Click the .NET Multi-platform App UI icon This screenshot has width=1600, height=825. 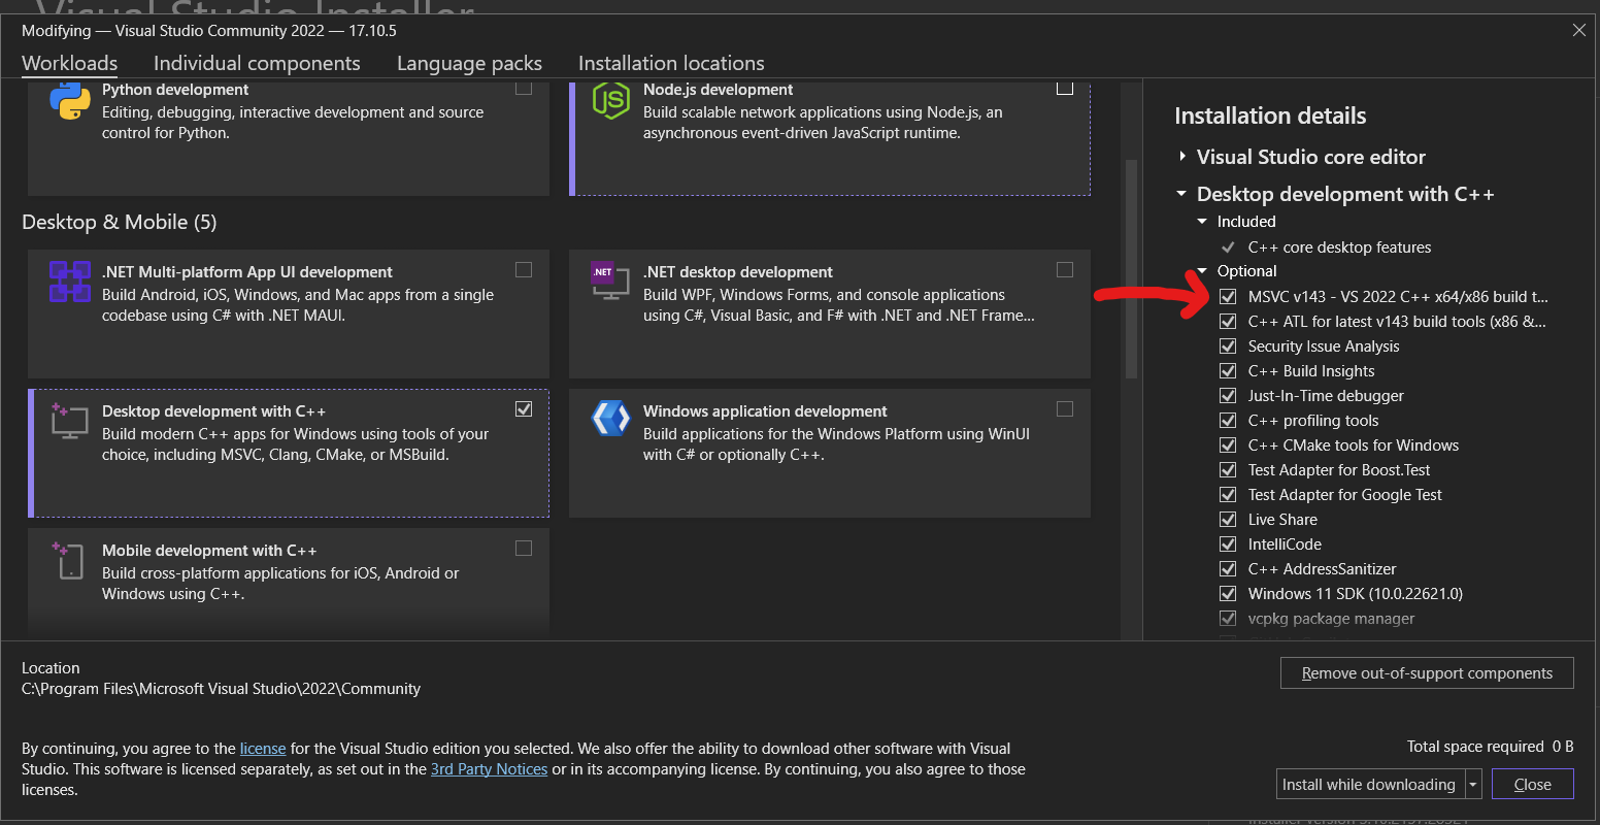pyautogui.click(x=70, y=281)
